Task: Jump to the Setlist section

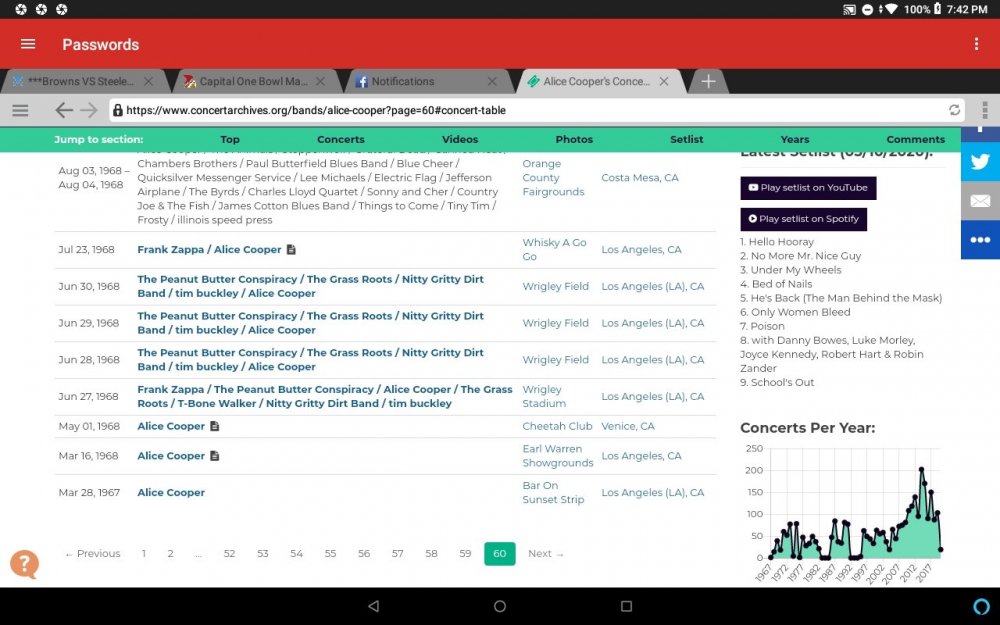Action: point(686,139)
